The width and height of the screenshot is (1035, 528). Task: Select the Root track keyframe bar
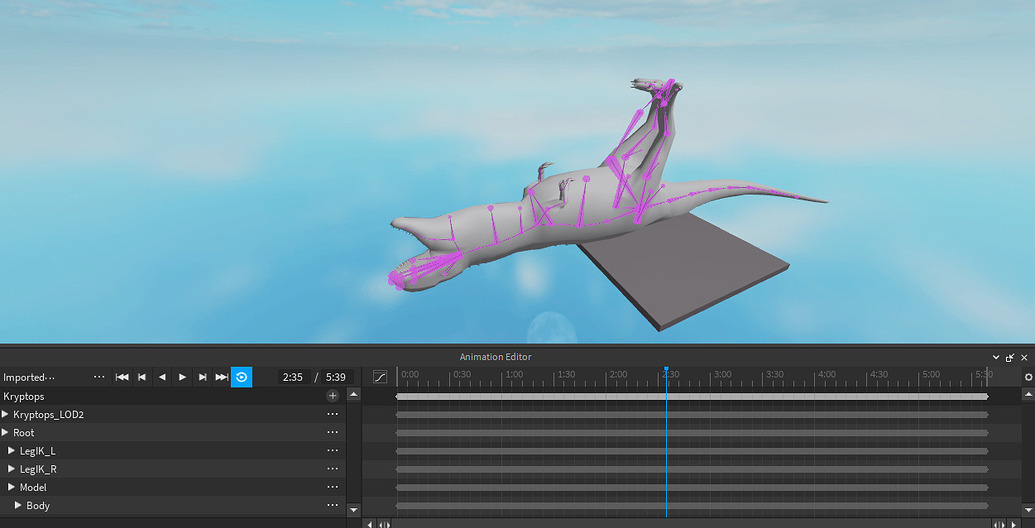point(692,433)
